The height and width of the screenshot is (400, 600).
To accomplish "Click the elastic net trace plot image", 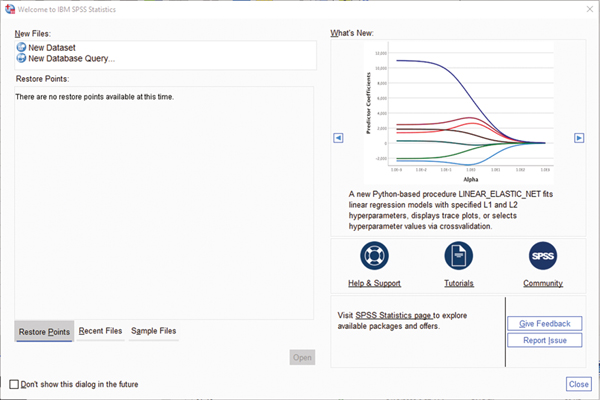I will [x=458, y=113].
